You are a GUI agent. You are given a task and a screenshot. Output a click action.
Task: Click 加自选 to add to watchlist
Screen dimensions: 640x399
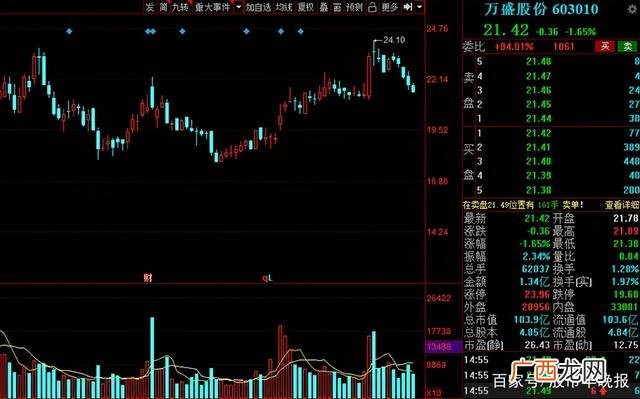tap(258, 7)
